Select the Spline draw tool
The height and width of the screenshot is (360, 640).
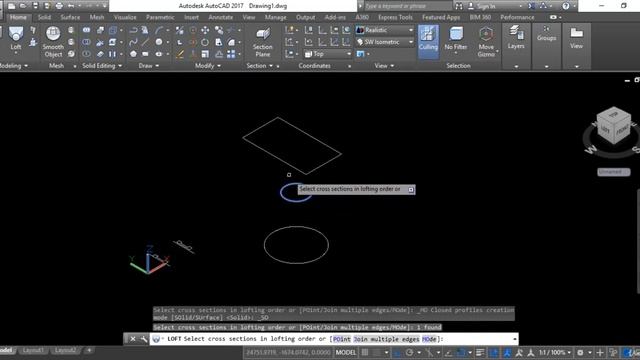pos(133,42)
